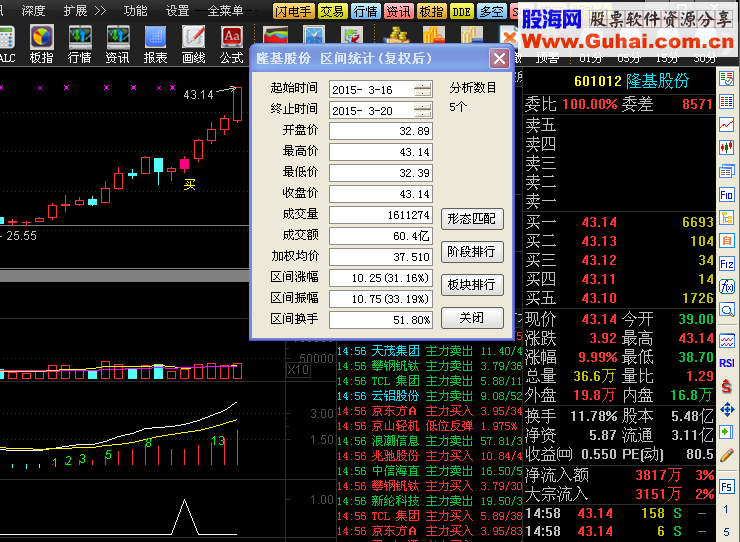Click the pencil icon in right sidebar
The width and height of the screenshot is (740, 542).
pyautogui.click(x=727, y=456)
